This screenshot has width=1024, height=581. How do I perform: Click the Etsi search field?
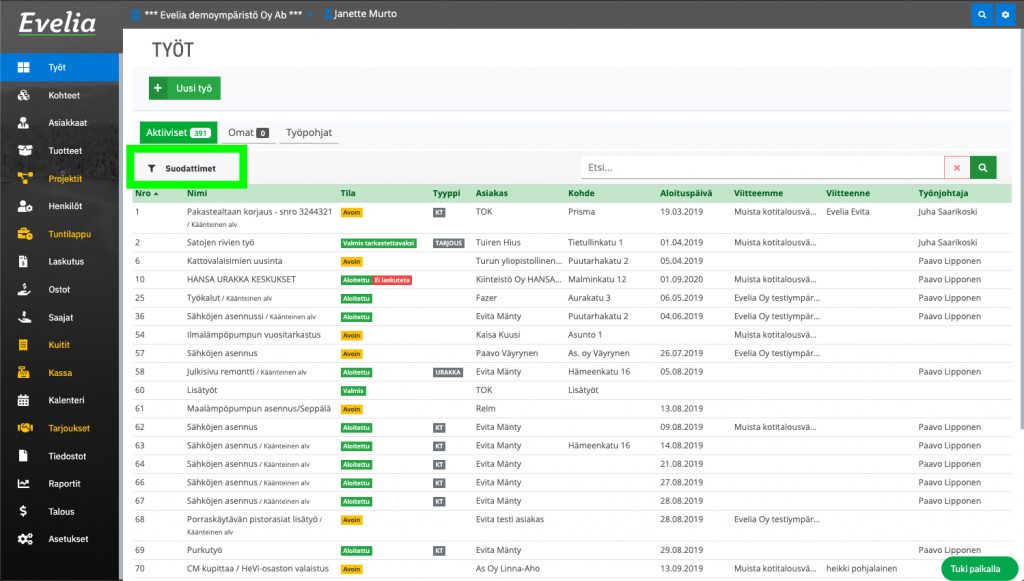tap(762, 168)
